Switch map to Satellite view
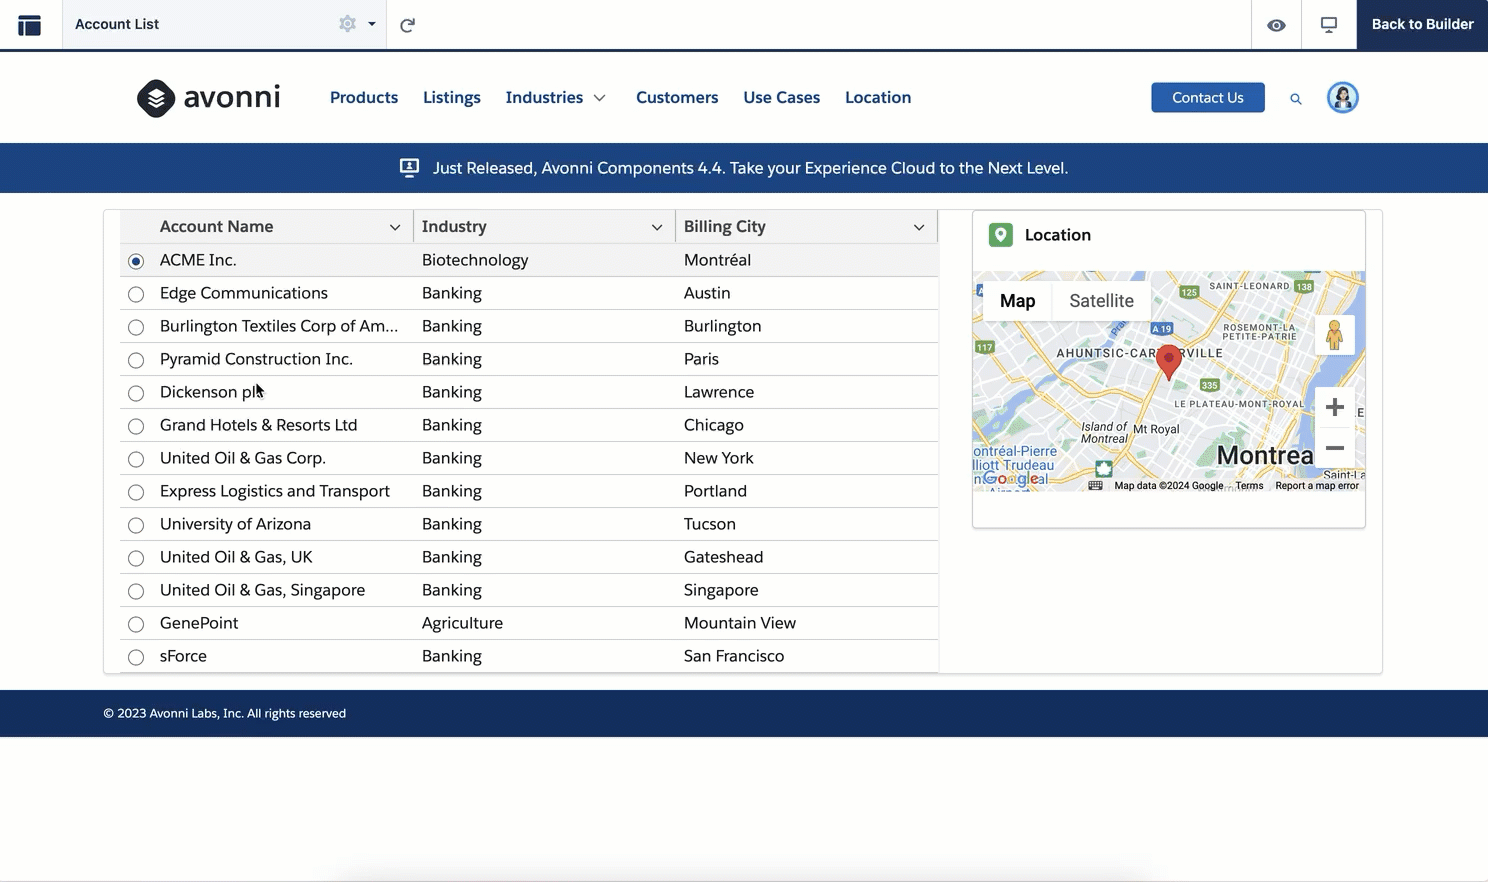 point(1101,301)
